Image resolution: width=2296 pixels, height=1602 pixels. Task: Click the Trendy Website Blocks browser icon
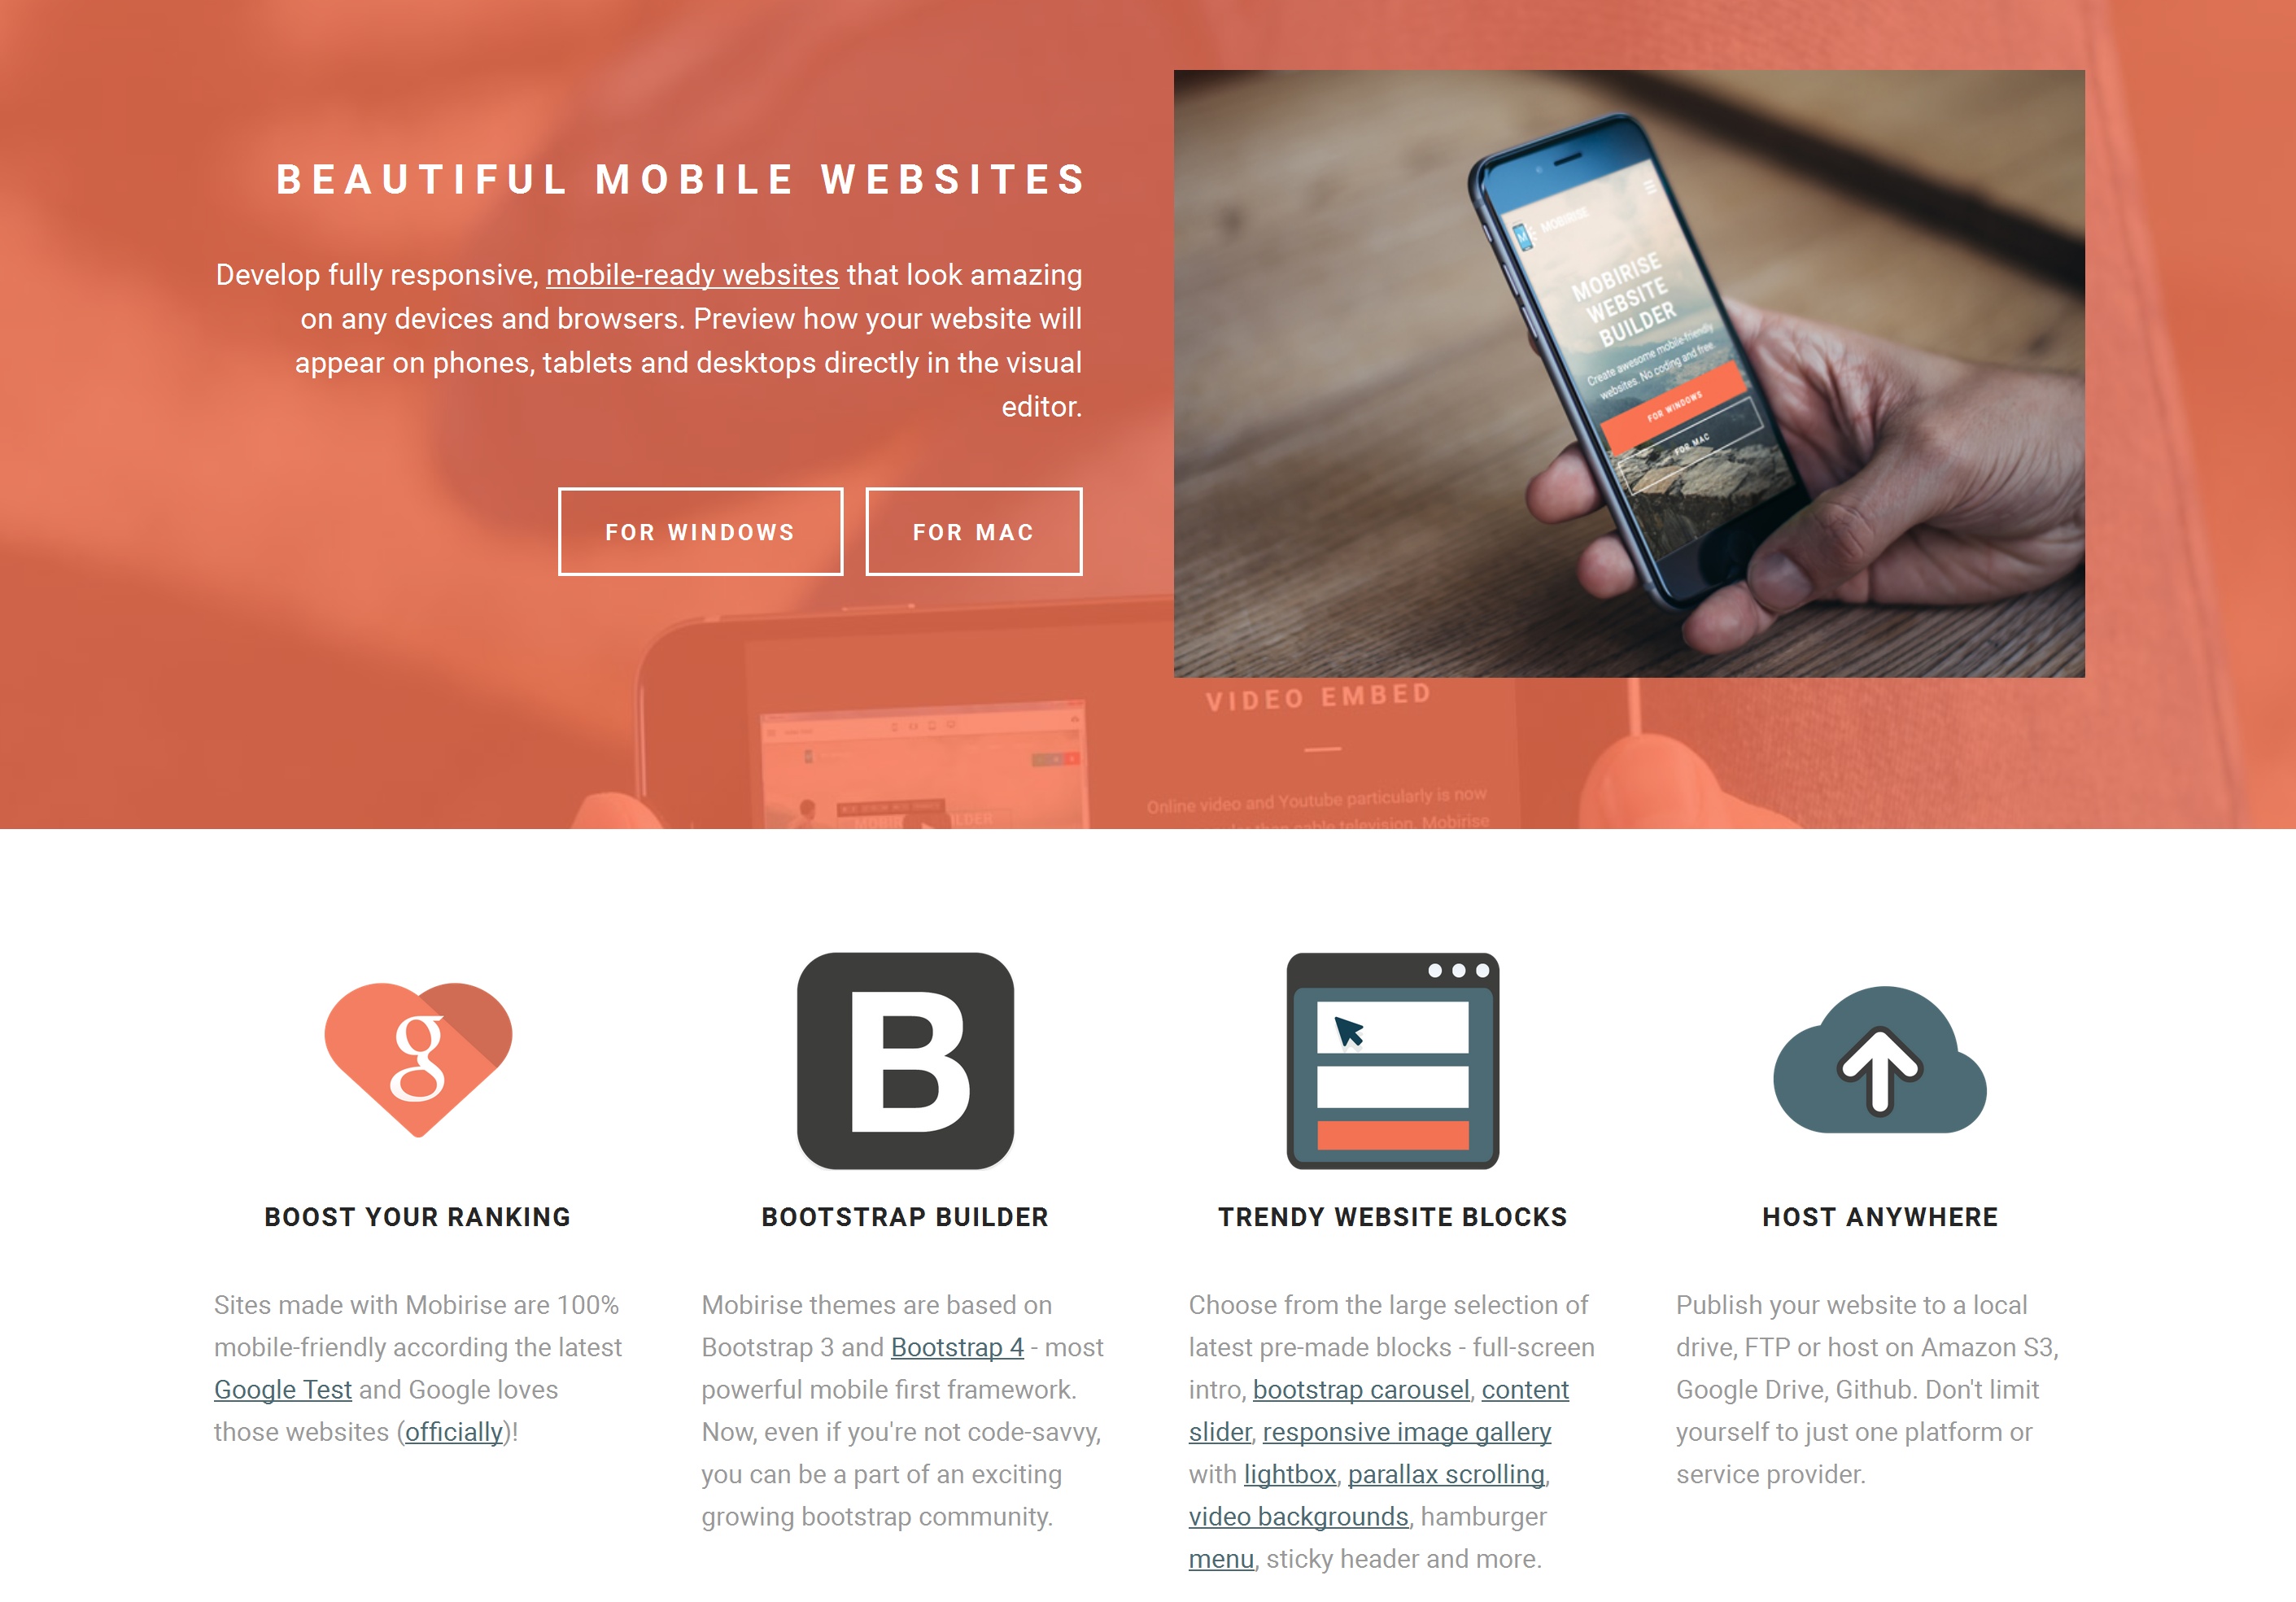1392,1061
